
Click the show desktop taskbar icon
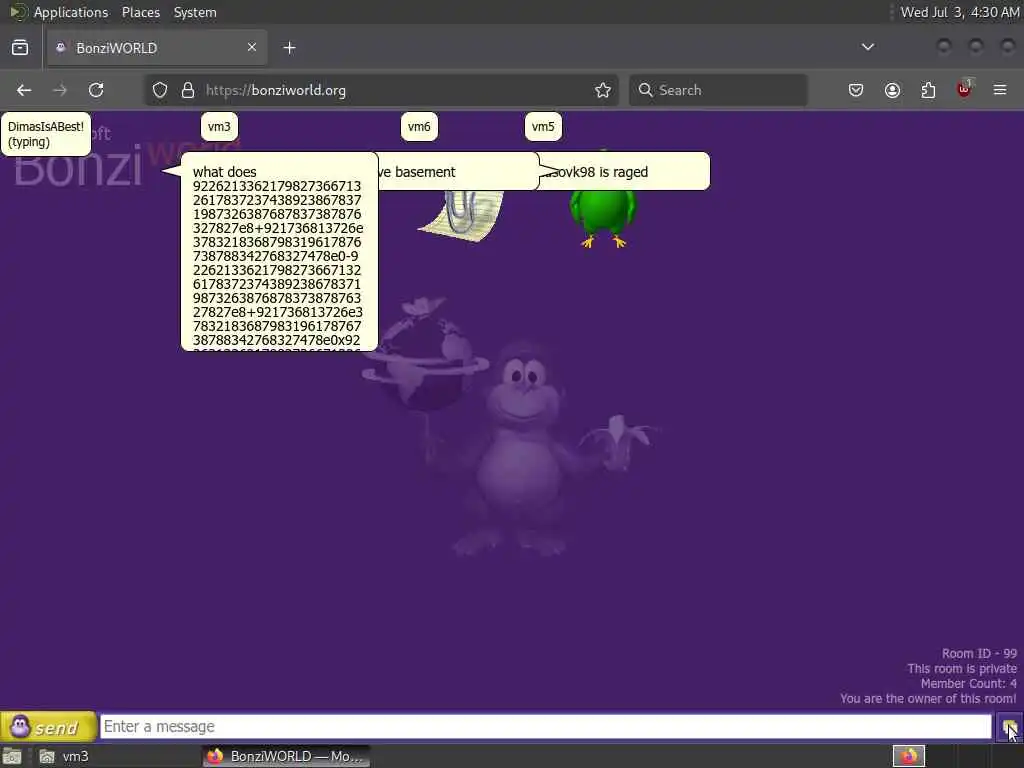[x=12, y=756]
